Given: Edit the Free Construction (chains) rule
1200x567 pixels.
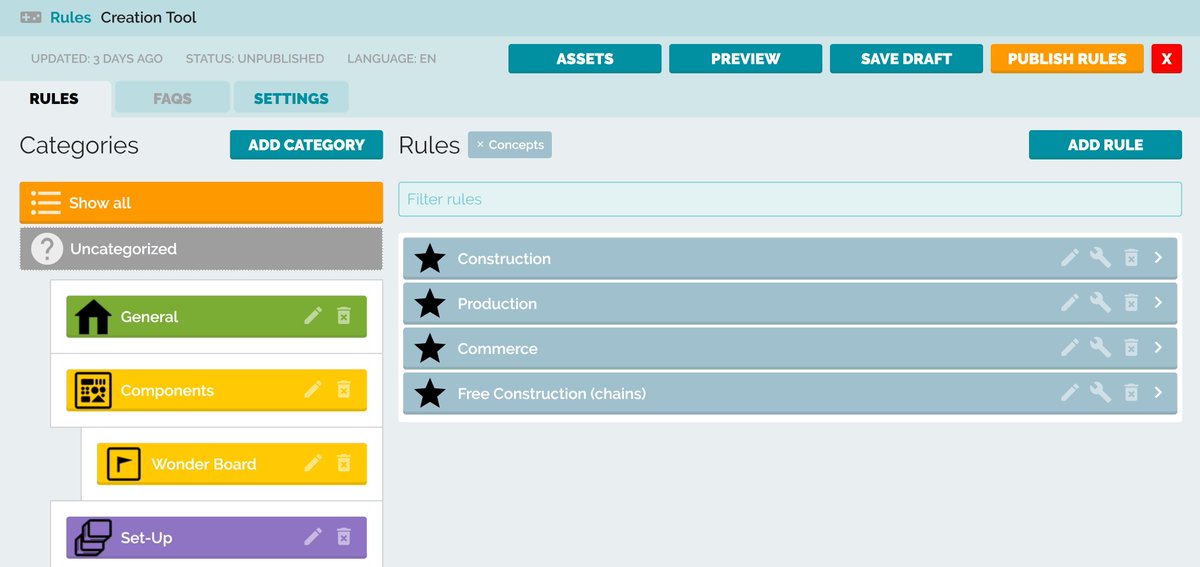Looking at the screenshot, I should pyautogui.click(x=1070, y=393).
